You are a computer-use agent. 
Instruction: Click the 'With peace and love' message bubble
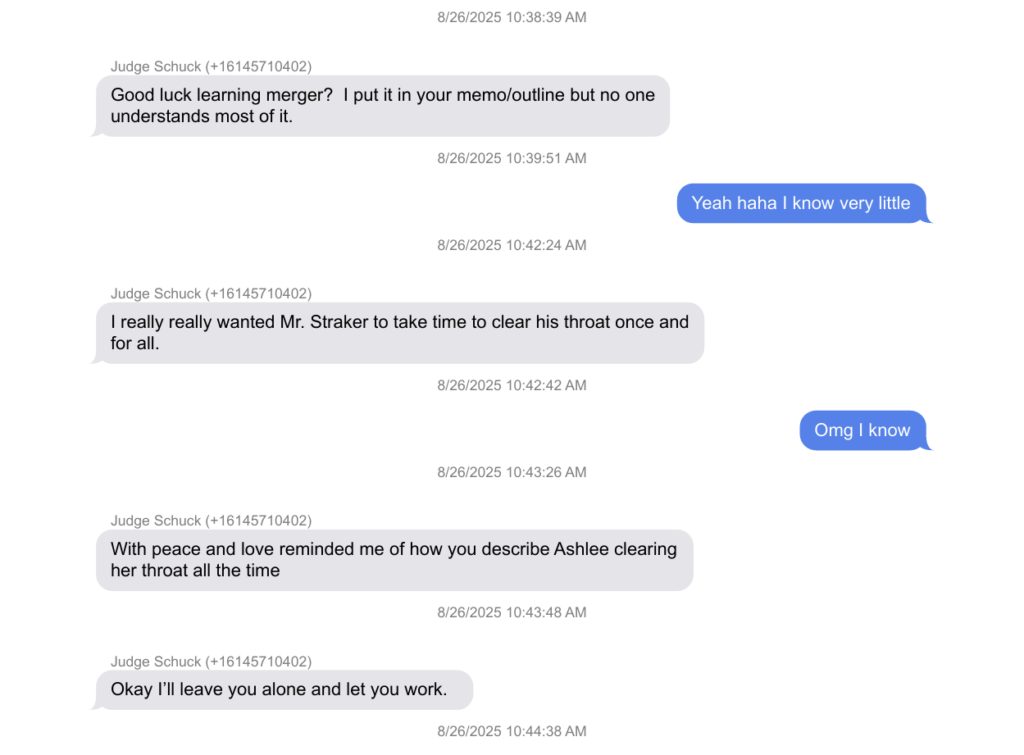click(x=394, y=560)
